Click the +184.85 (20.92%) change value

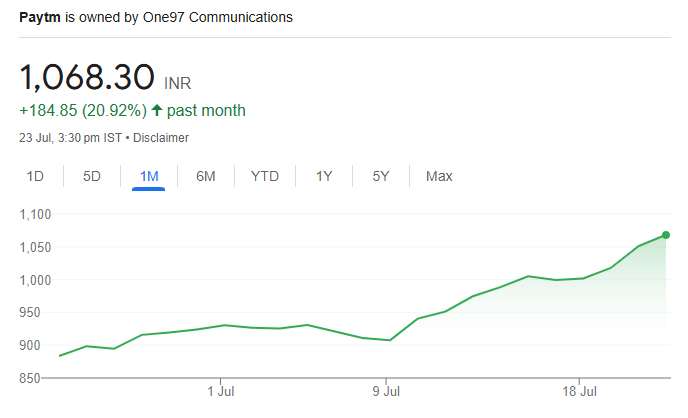tap(83, 110)
